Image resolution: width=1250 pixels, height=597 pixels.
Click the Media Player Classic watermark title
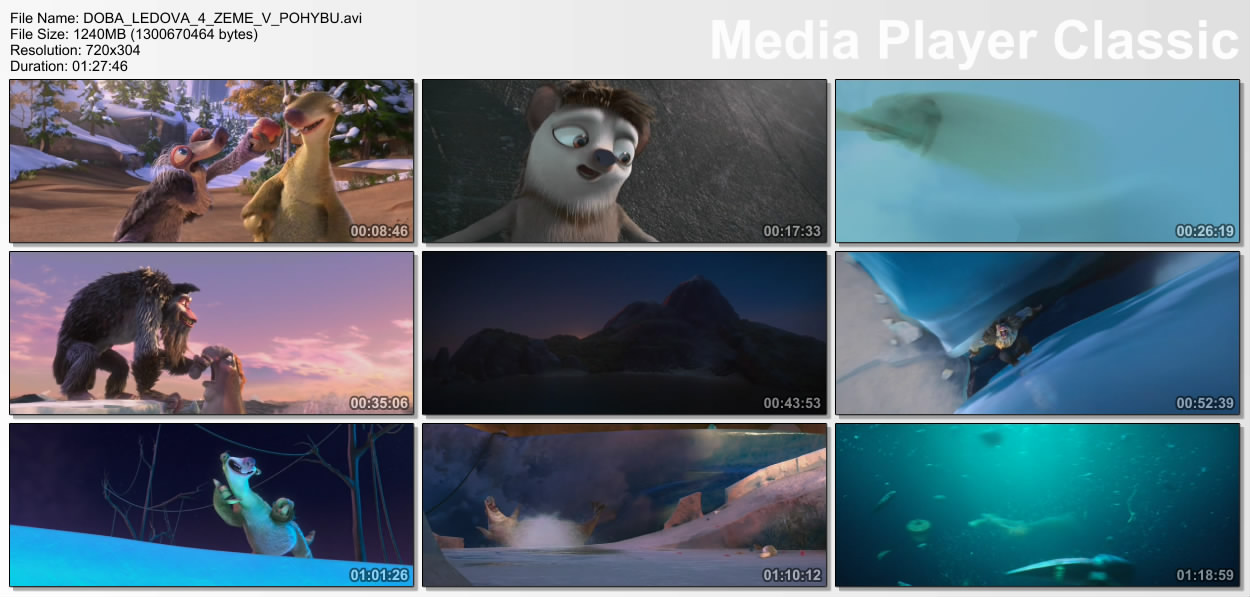tap(974, 42)
